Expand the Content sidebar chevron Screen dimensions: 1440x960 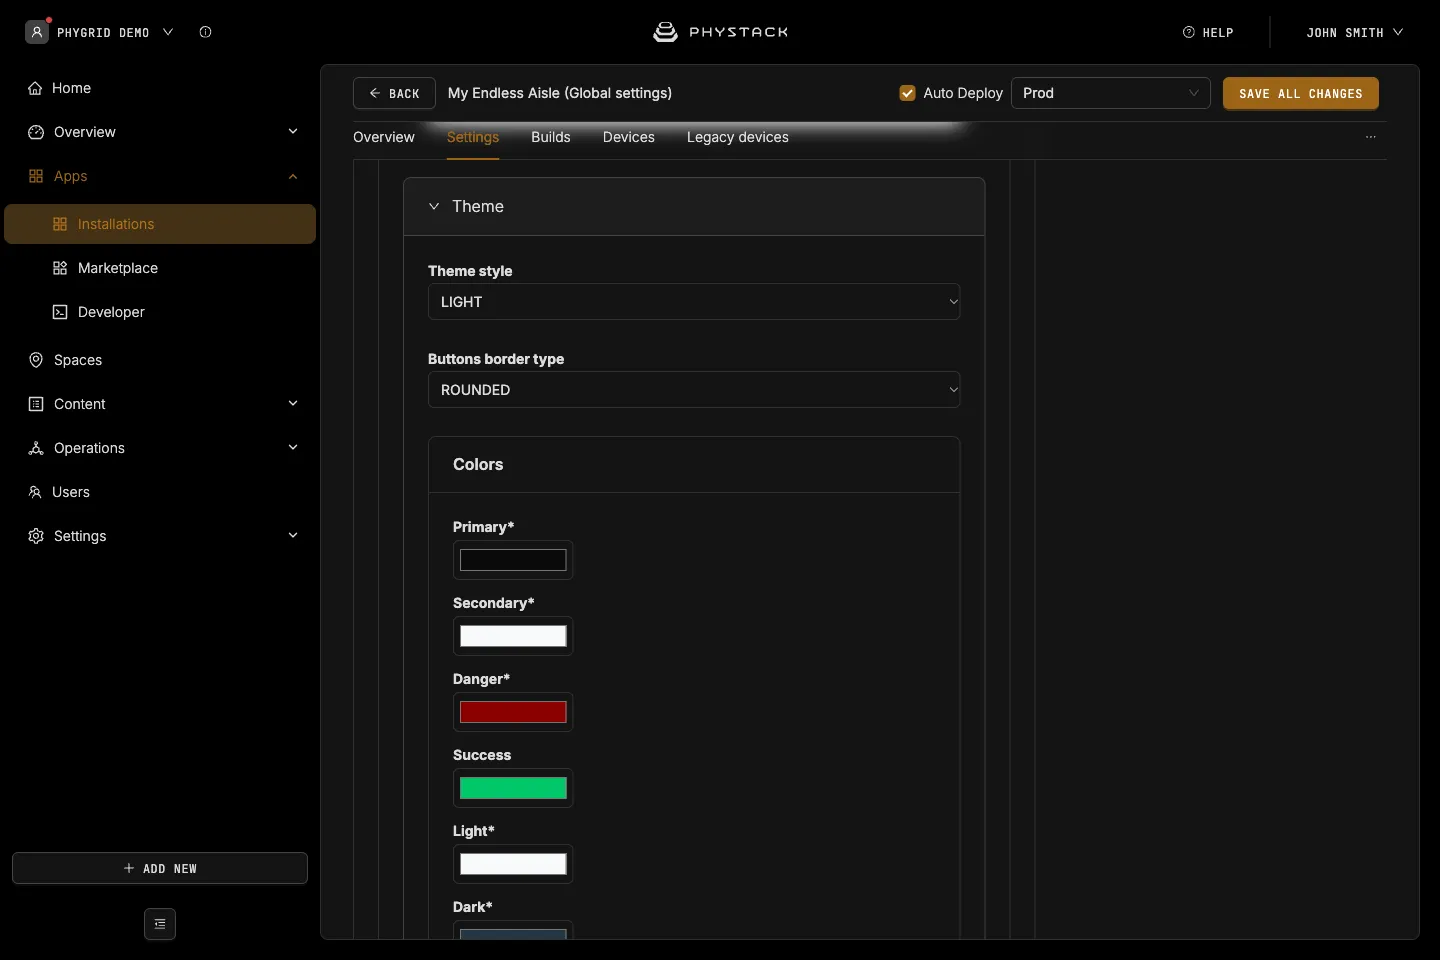(293, 404)
